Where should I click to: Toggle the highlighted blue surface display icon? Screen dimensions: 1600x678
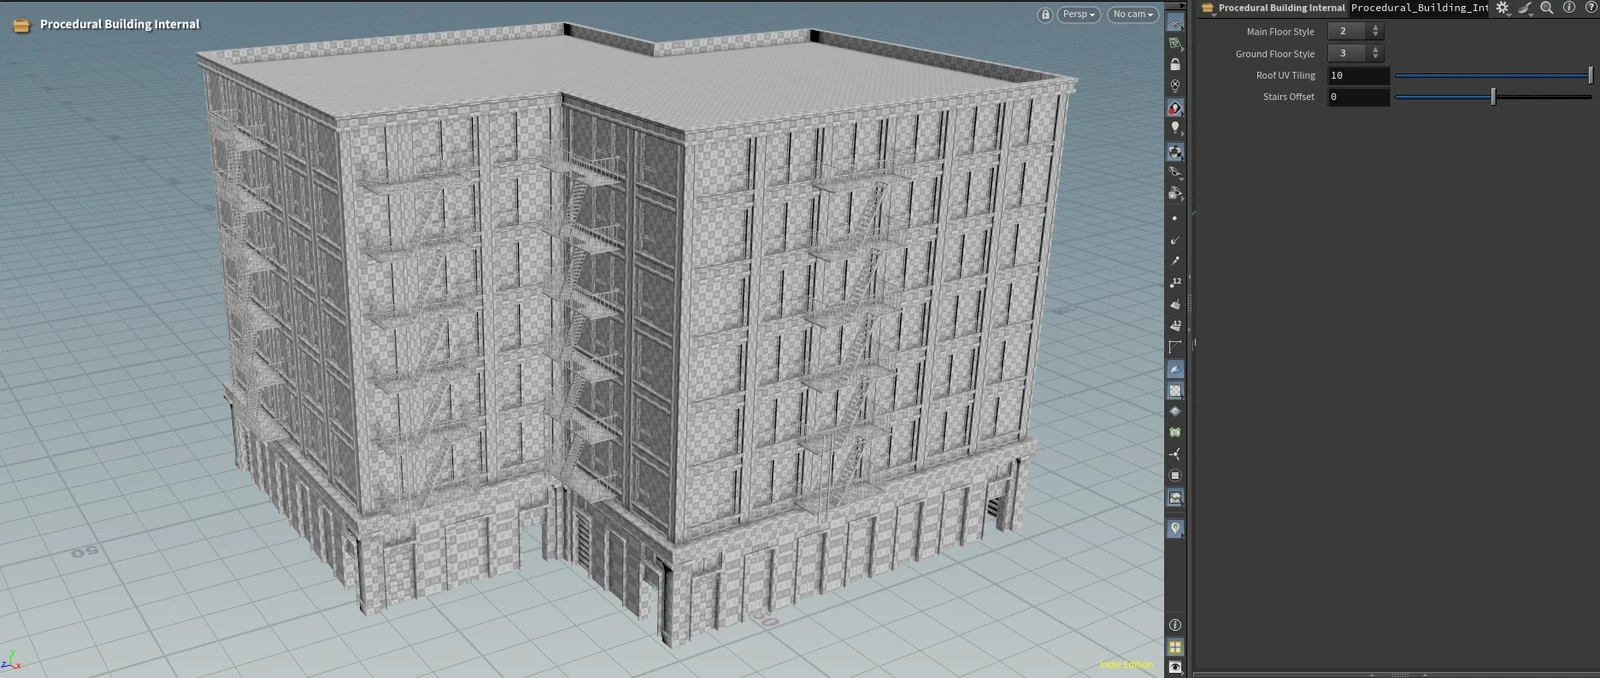pos(1175,369)
